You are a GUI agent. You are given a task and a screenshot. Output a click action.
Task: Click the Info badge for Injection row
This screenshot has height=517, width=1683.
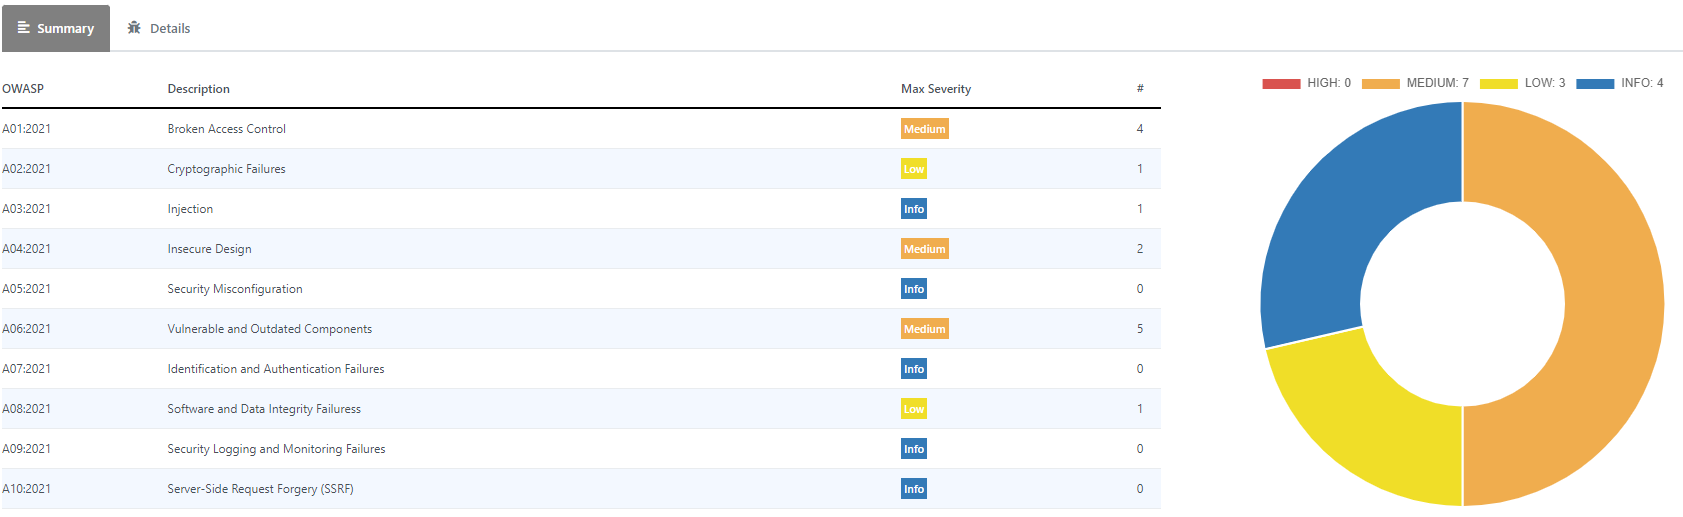click(913, 209)
